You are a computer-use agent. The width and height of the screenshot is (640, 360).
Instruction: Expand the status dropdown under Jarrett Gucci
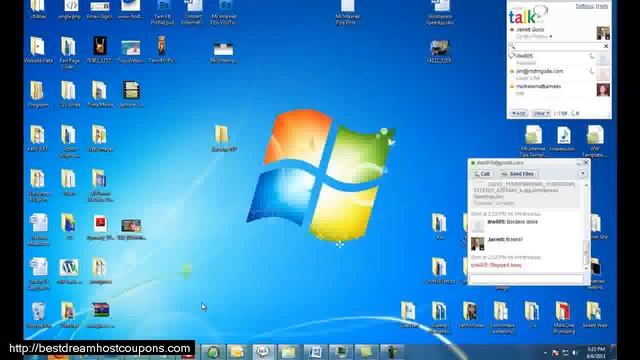pos(551,37)
